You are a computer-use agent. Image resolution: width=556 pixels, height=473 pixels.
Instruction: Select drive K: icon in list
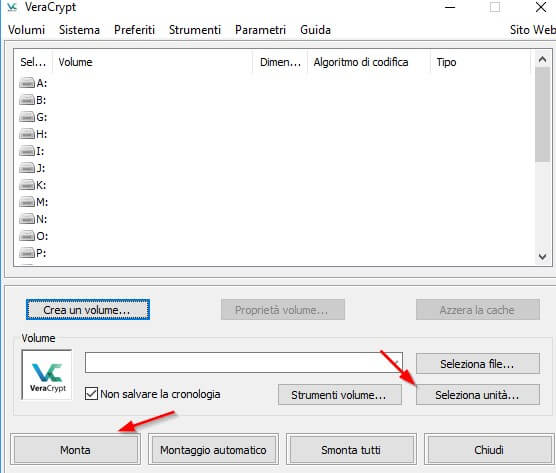coord(27,185)
